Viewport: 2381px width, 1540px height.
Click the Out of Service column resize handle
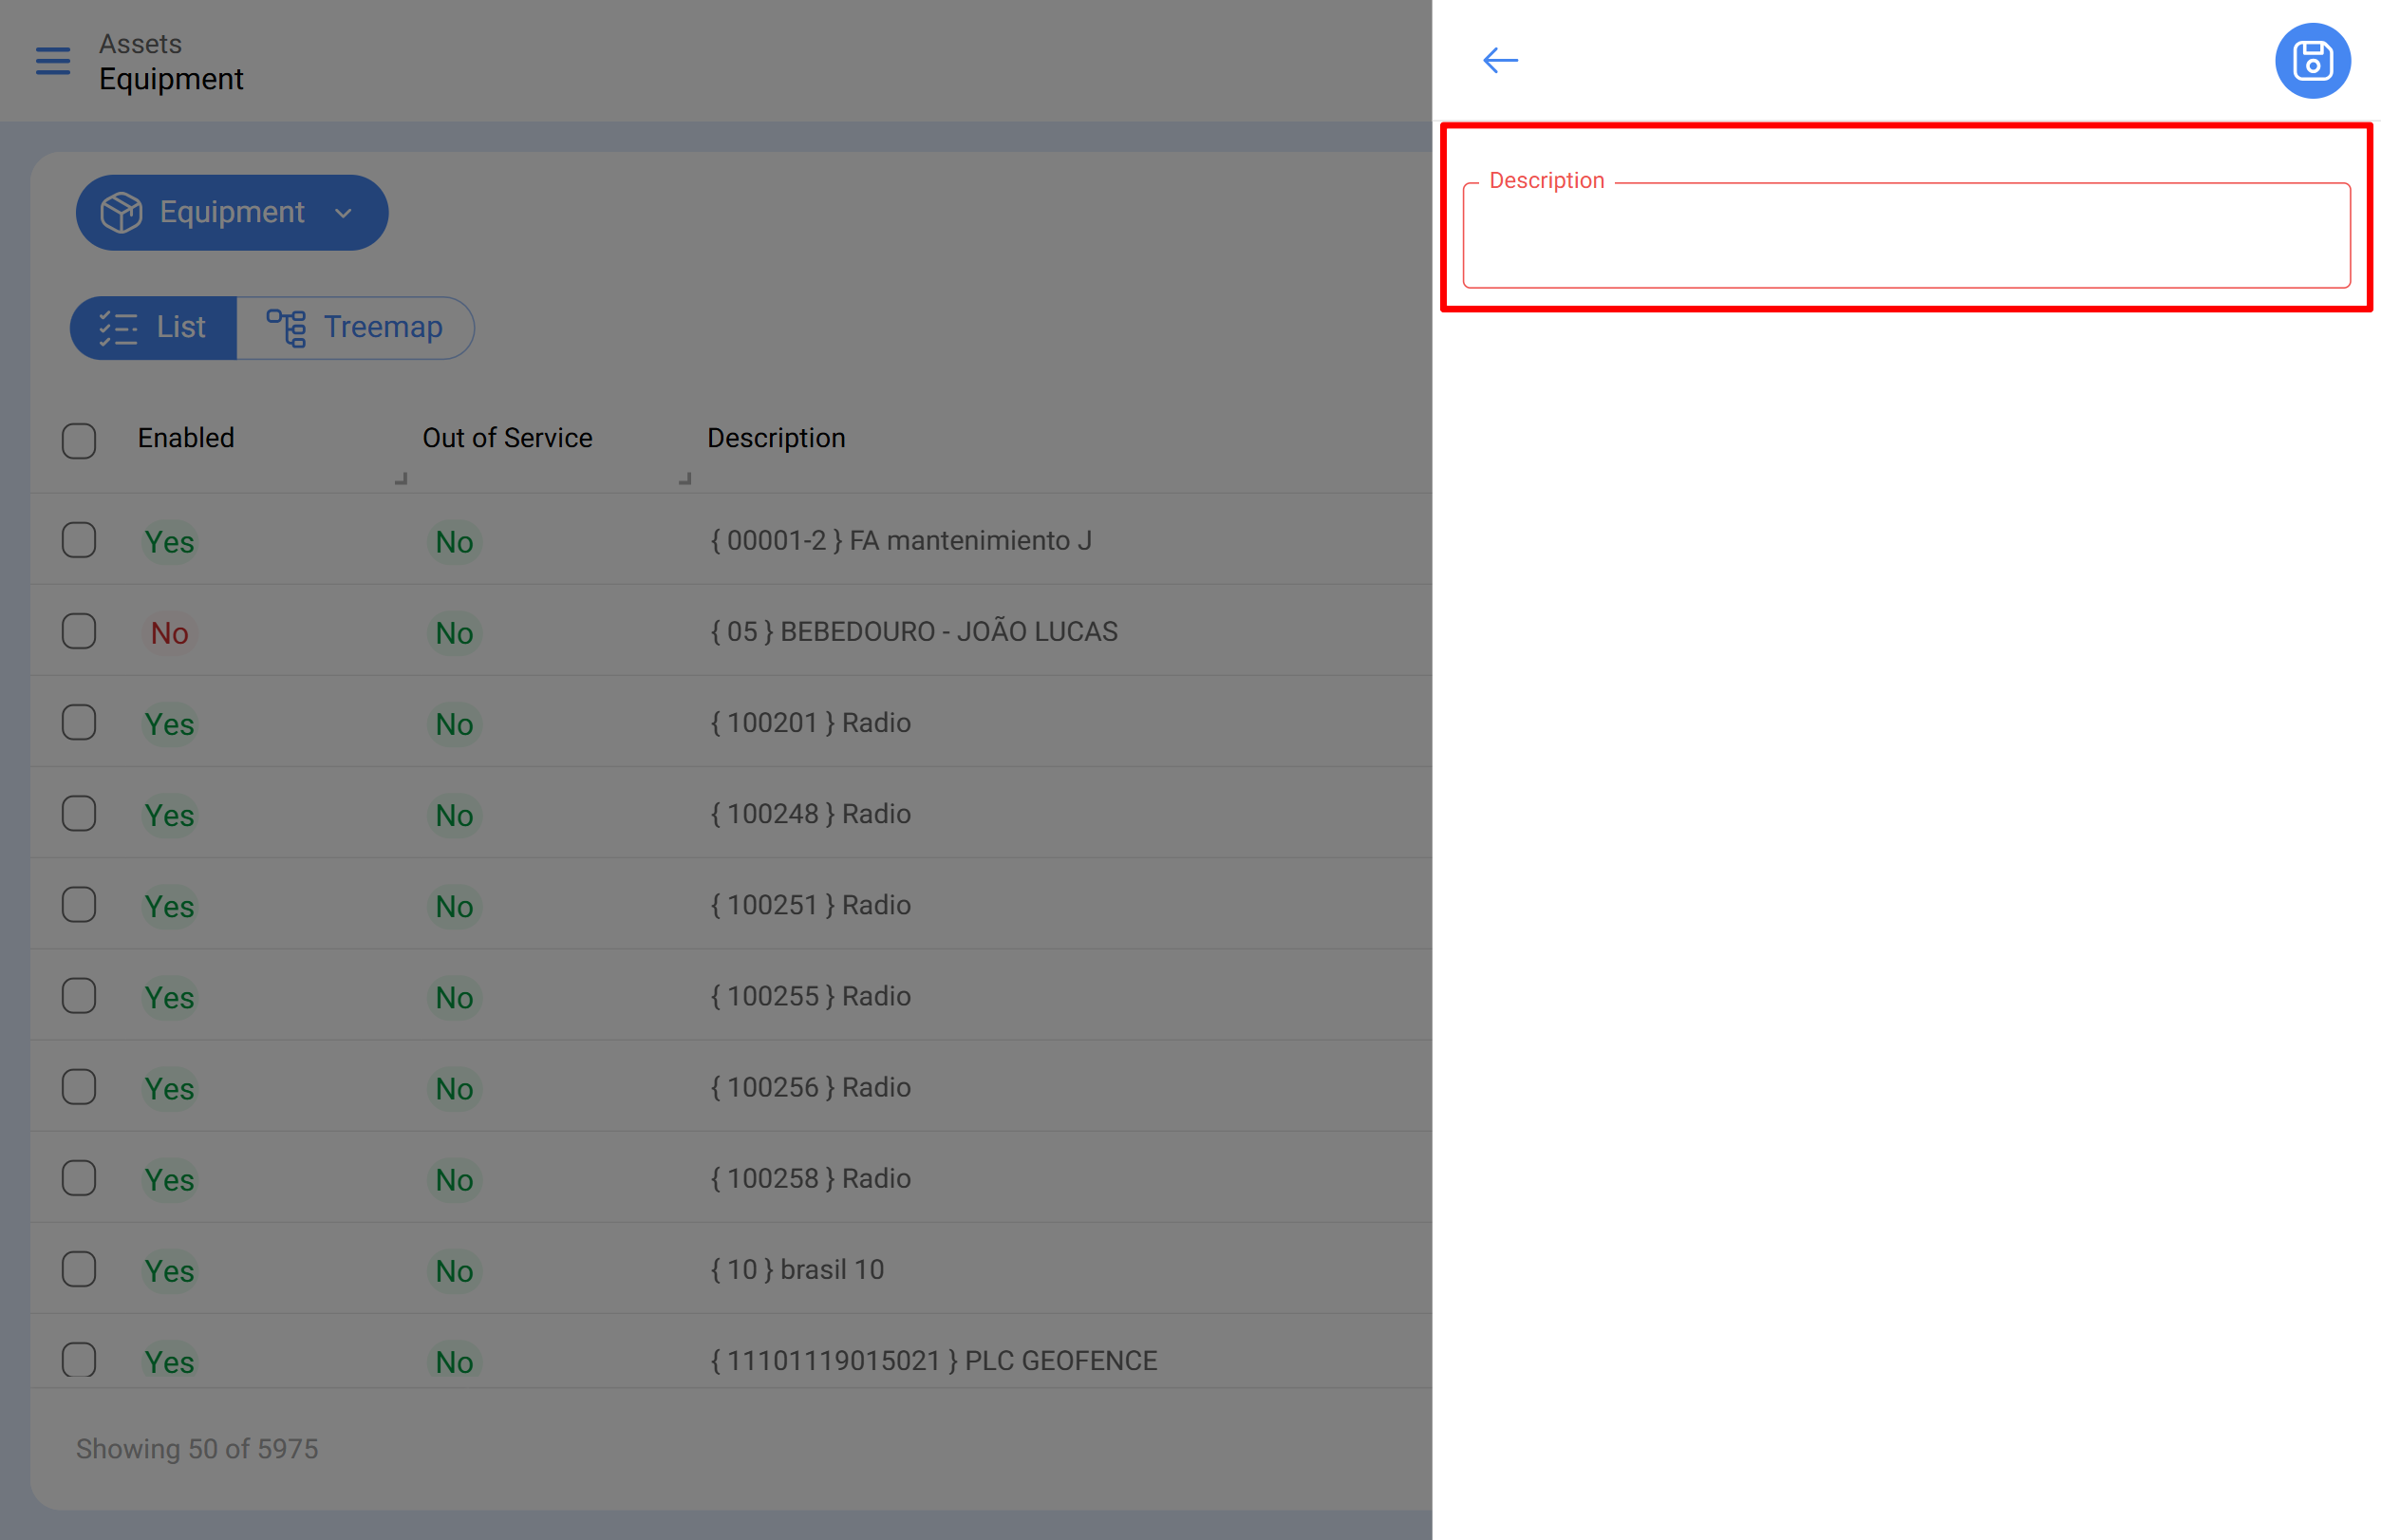click(x=685, y=478)
